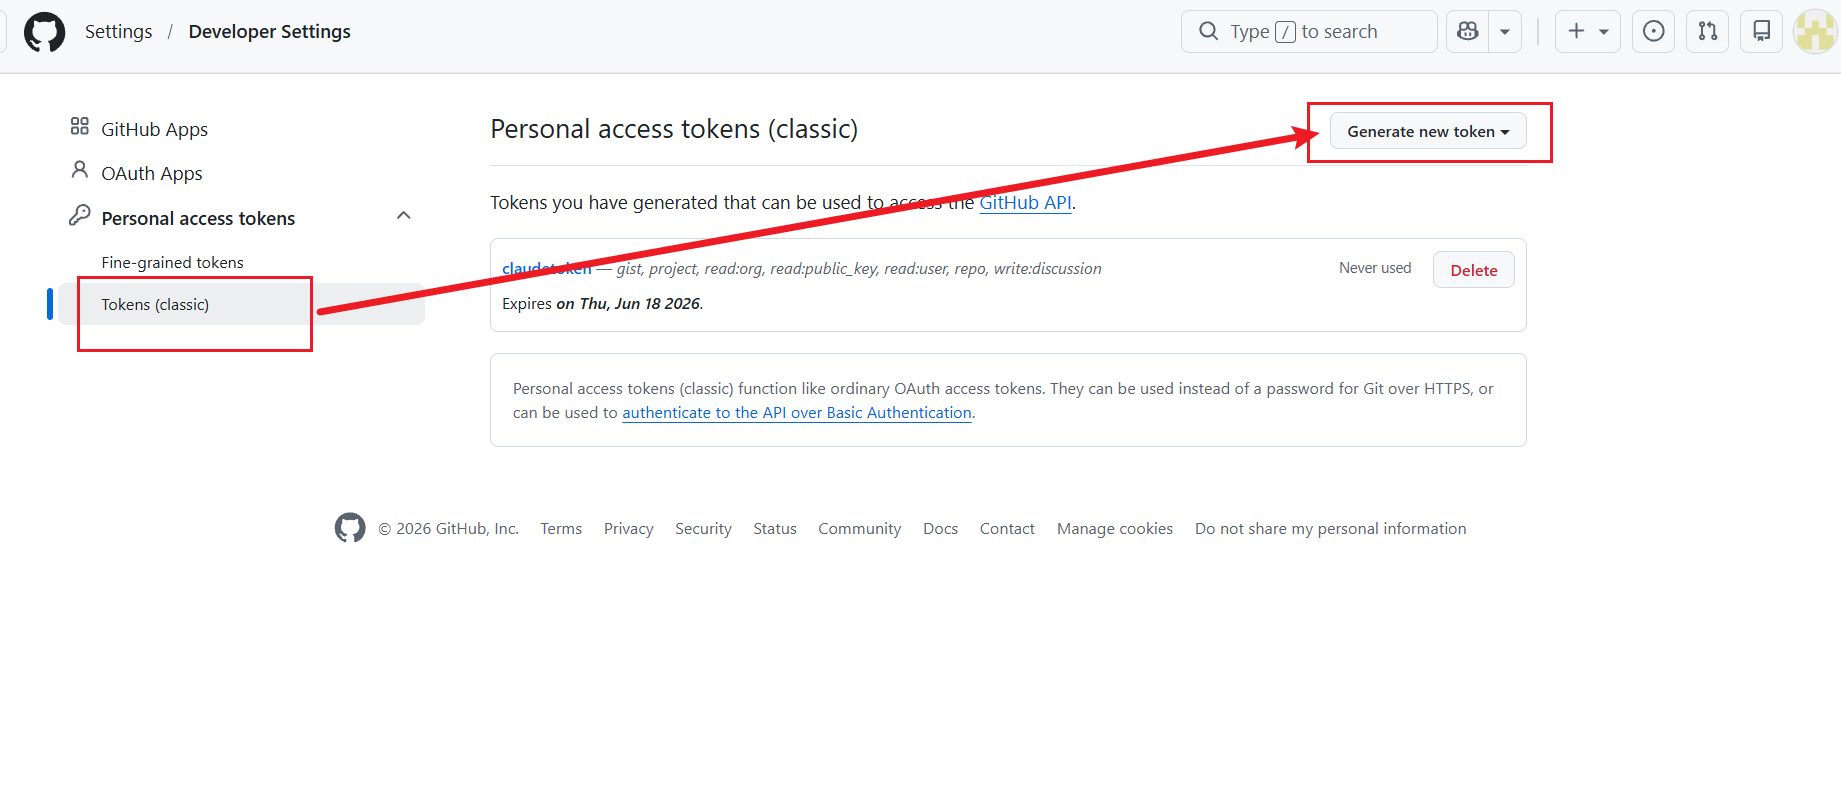The width and height of the screenshot is (1841, 791).
Task: Open the Community footer link
Action: pyautogui.click(x=860, y=529)
